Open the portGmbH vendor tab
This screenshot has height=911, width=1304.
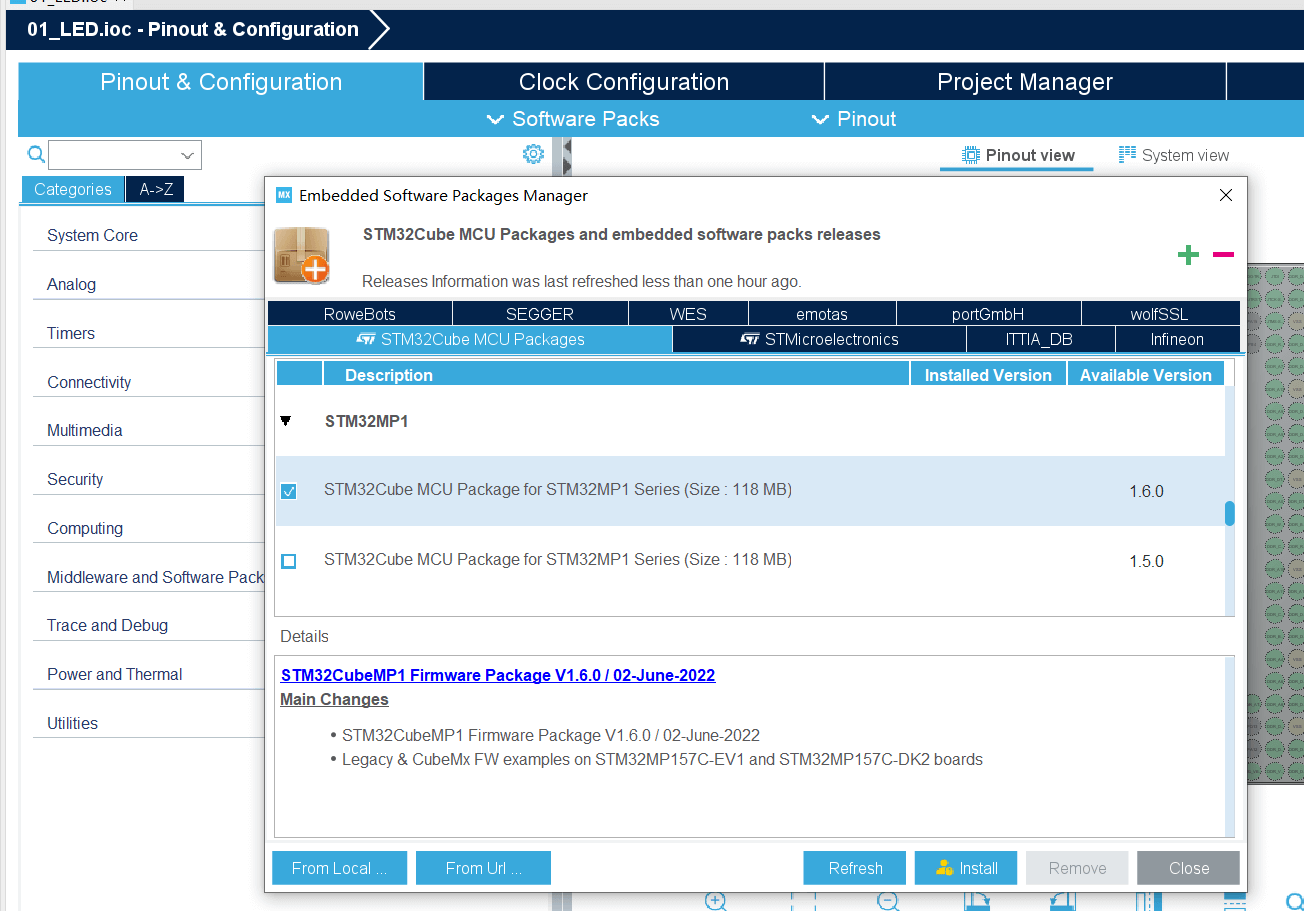click(988, 314)
